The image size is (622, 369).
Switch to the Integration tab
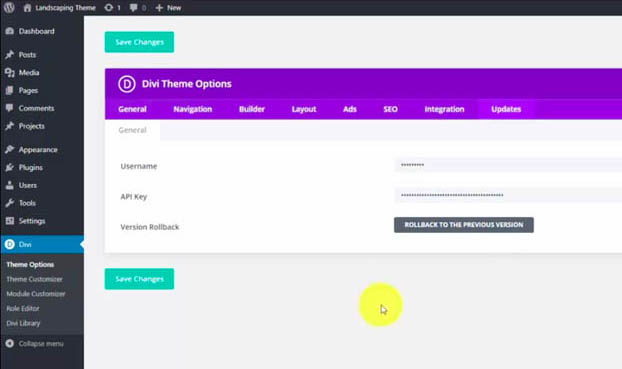(444, 109)
